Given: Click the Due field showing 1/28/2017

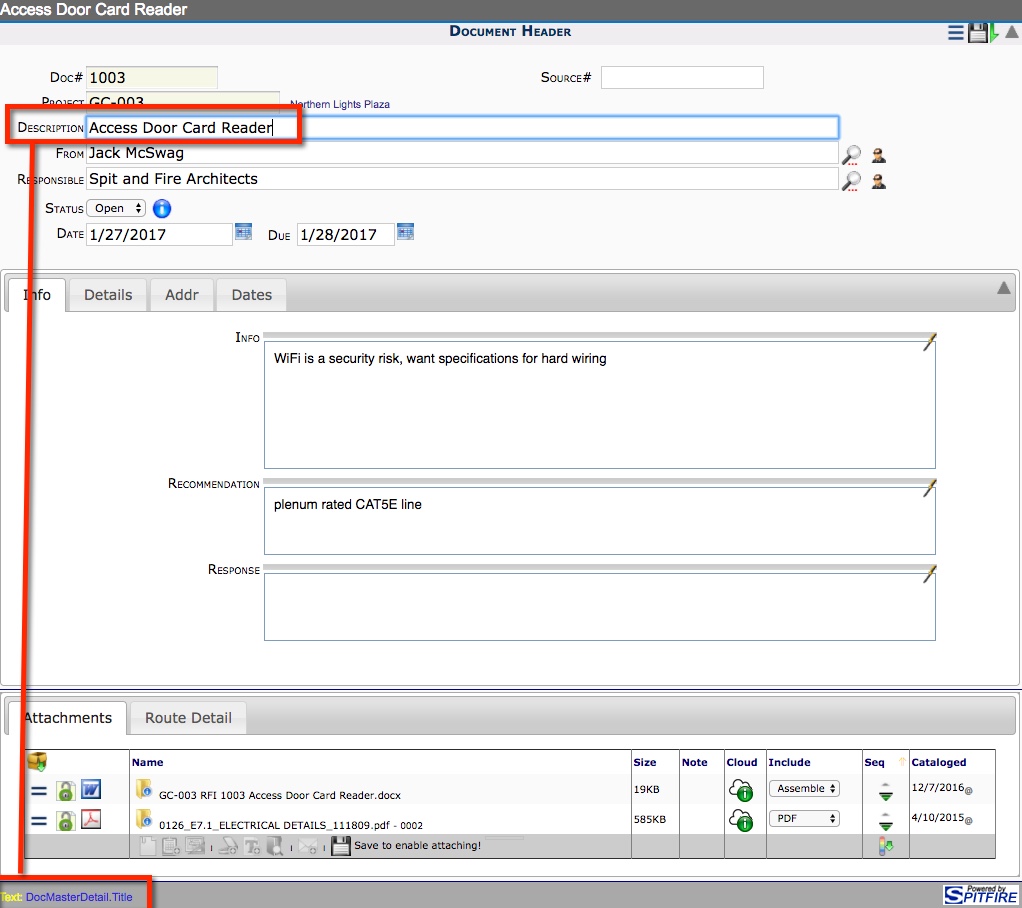Looking at the screenshot, I should click(345, 235).
